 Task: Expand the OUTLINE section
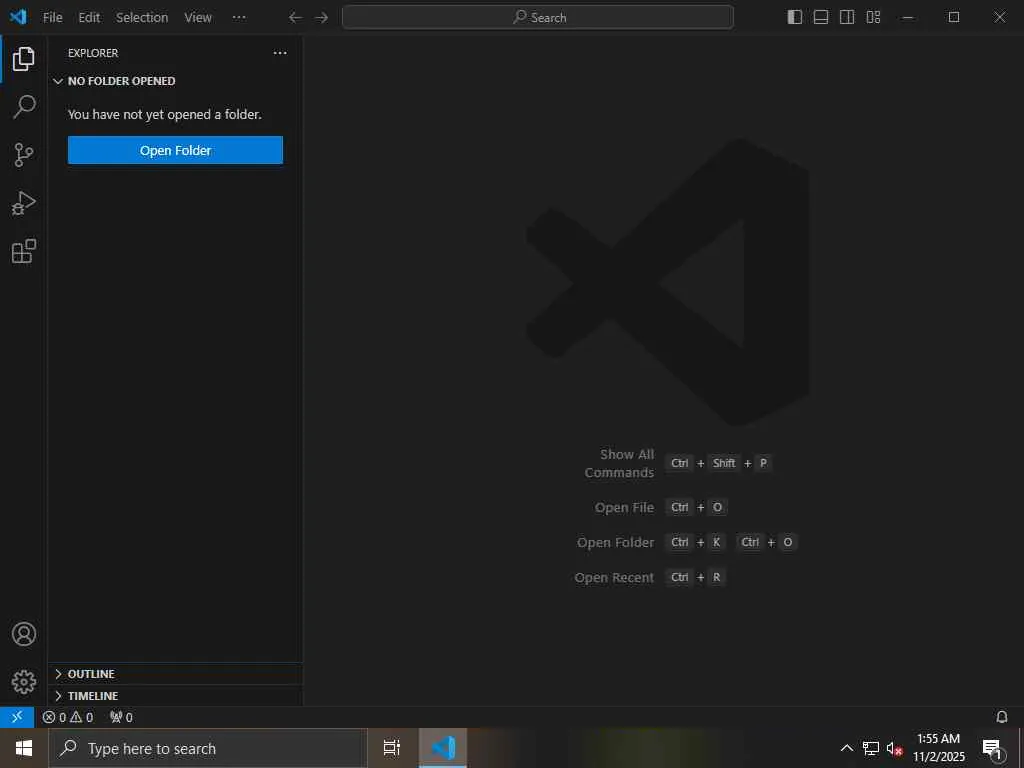[175, 674]
